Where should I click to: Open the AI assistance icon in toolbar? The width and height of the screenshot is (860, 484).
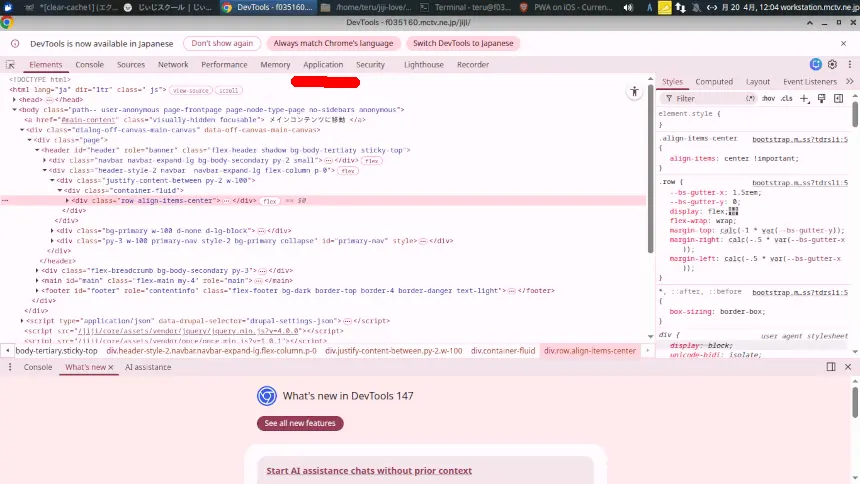click(x=816, y=64)
